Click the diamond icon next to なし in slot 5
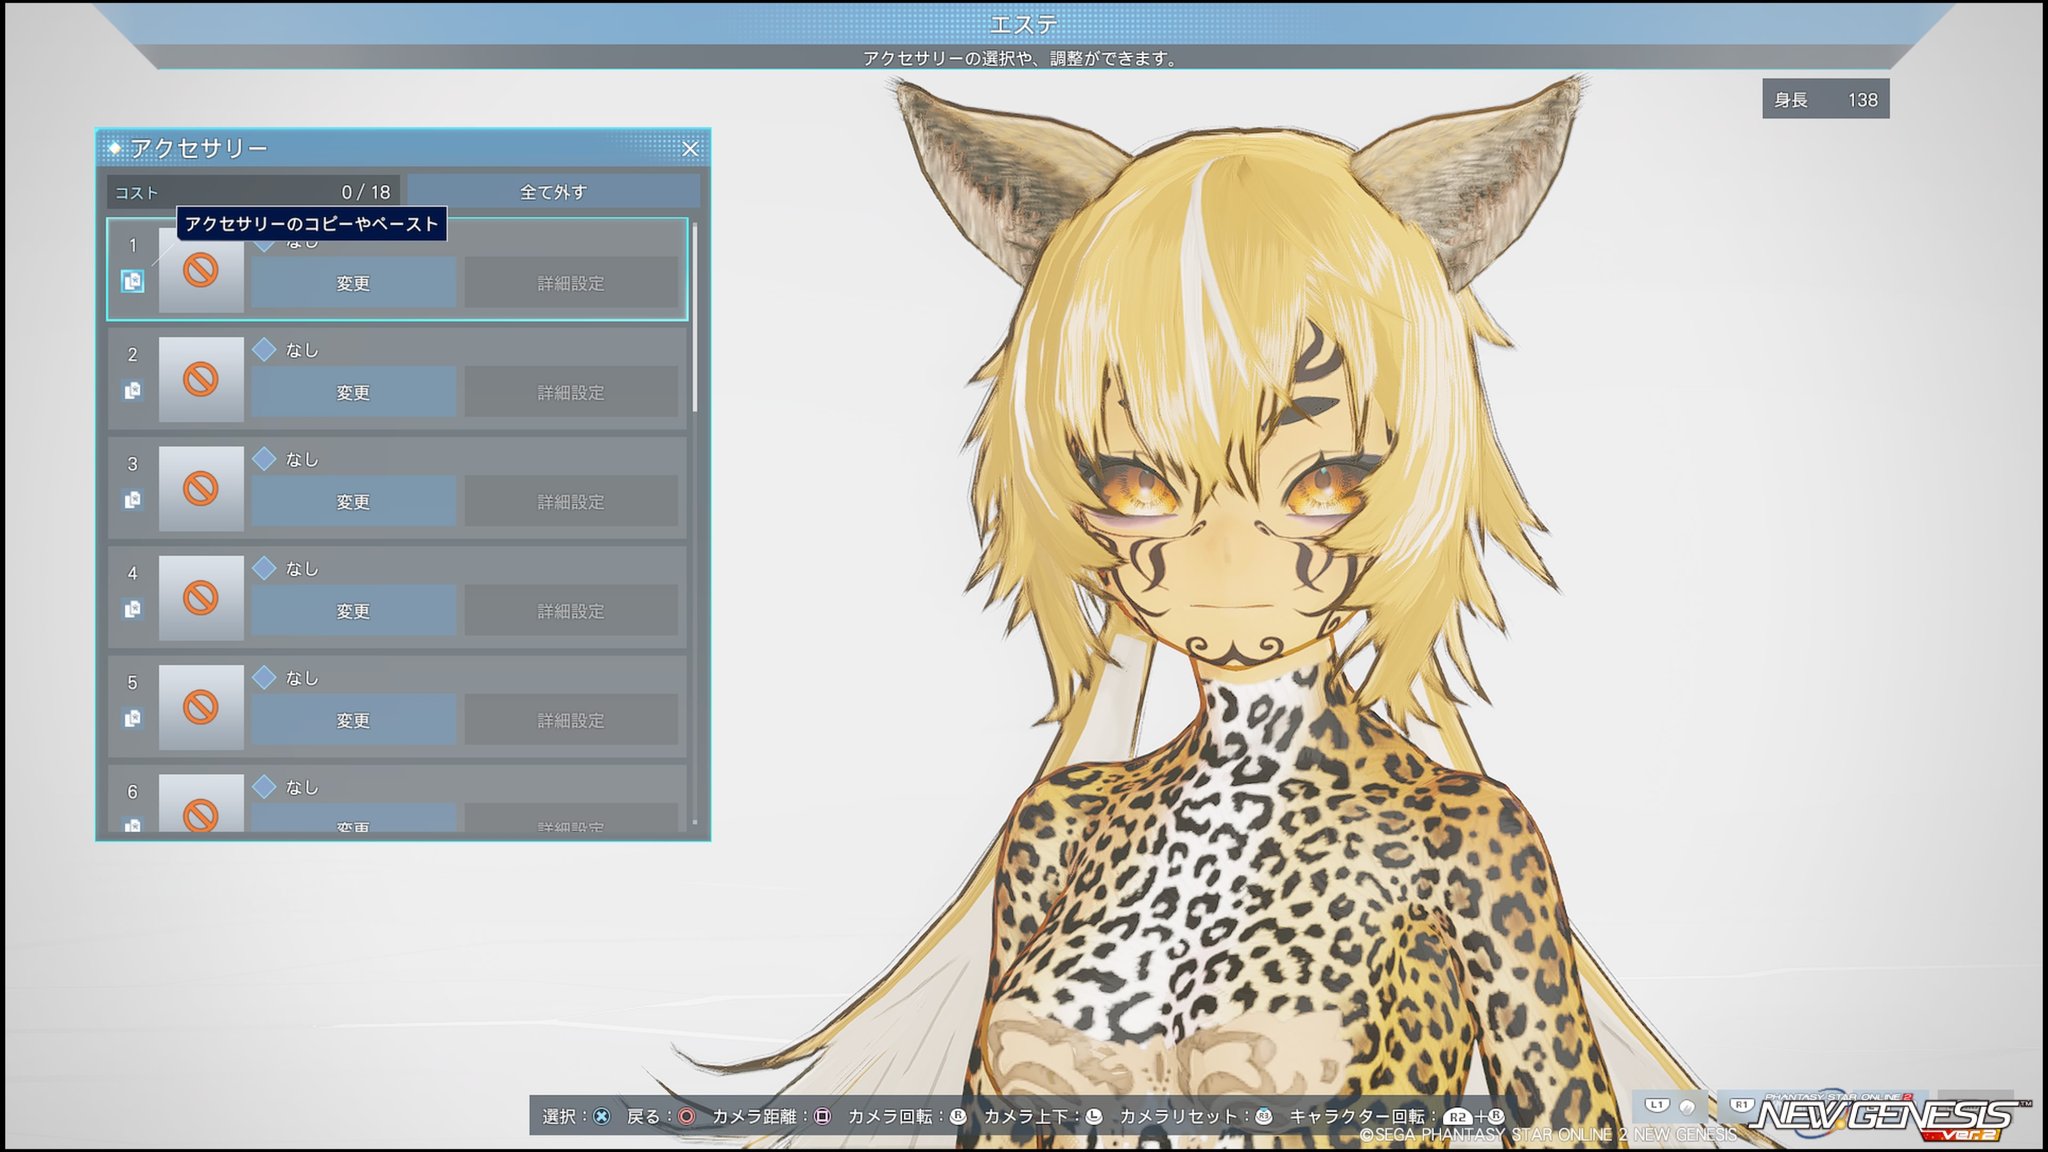Viewport: 2048px width, 1152px height. [x=264, y=677]
